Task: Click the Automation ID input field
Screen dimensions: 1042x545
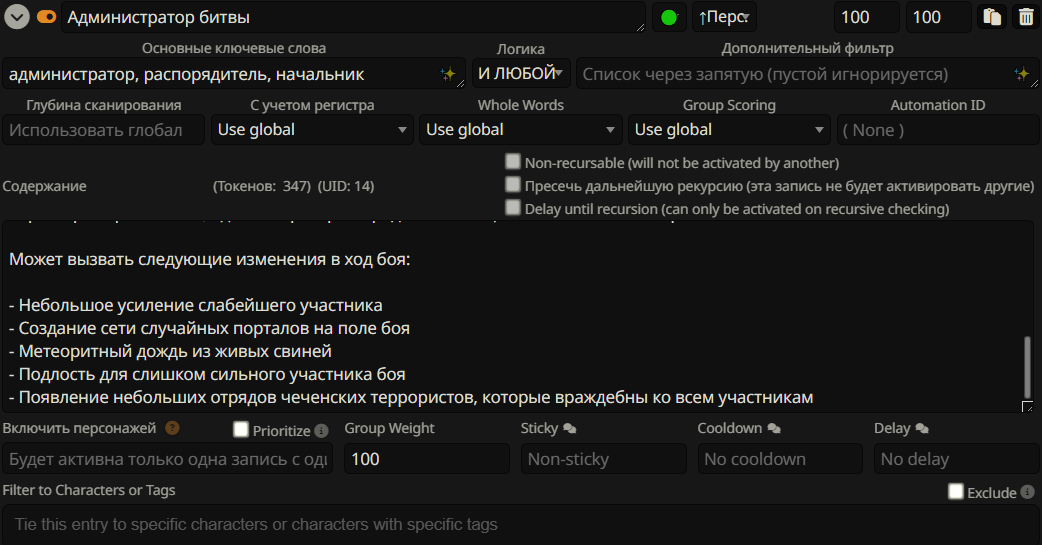Action: [x=936, y=129]
